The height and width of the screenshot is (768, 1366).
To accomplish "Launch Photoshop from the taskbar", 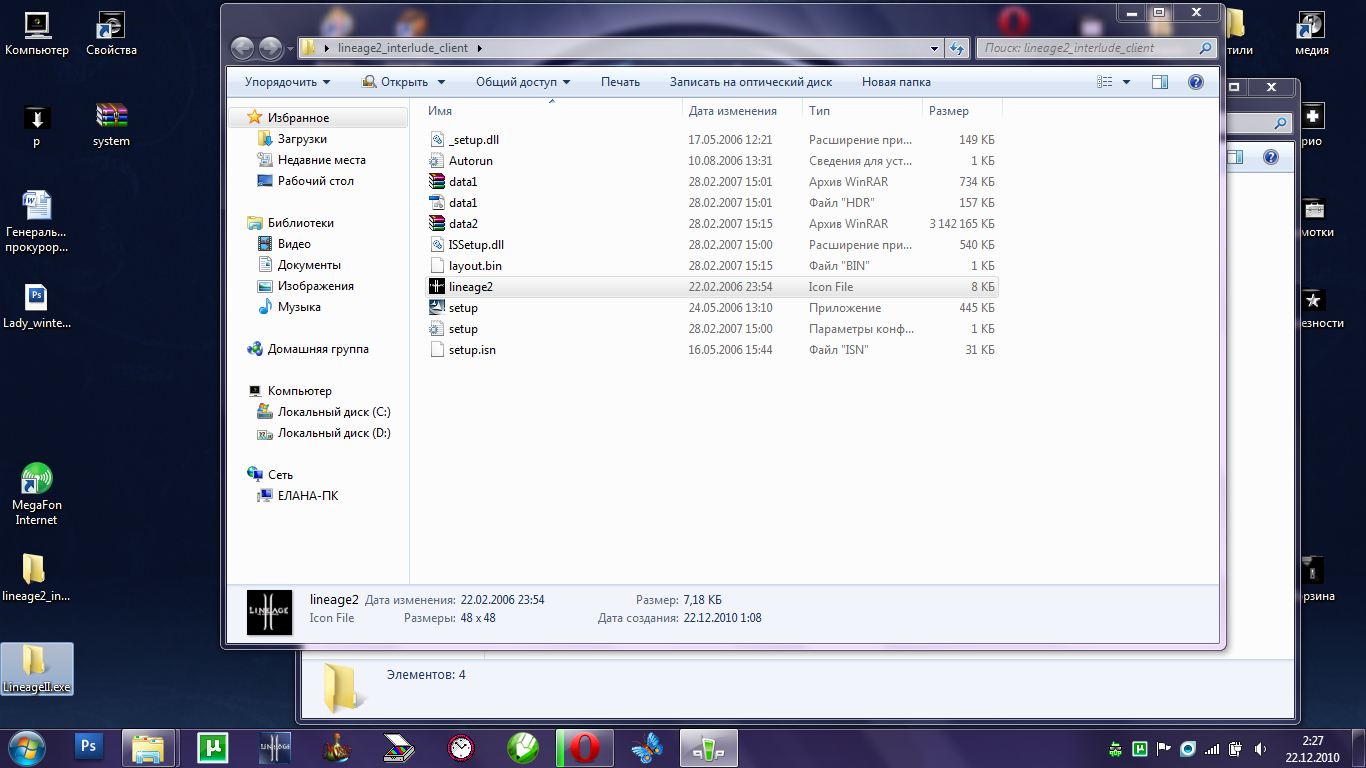I will (x=89, y=746).
